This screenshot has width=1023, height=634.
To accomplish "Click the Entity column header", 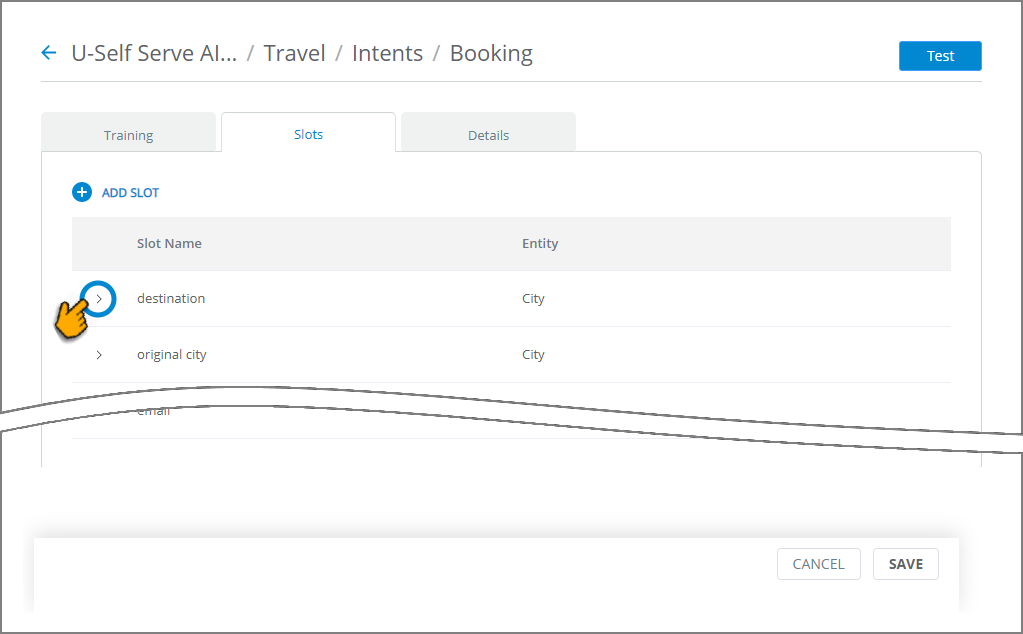I will pyautogui.click(x=540, y=243).
